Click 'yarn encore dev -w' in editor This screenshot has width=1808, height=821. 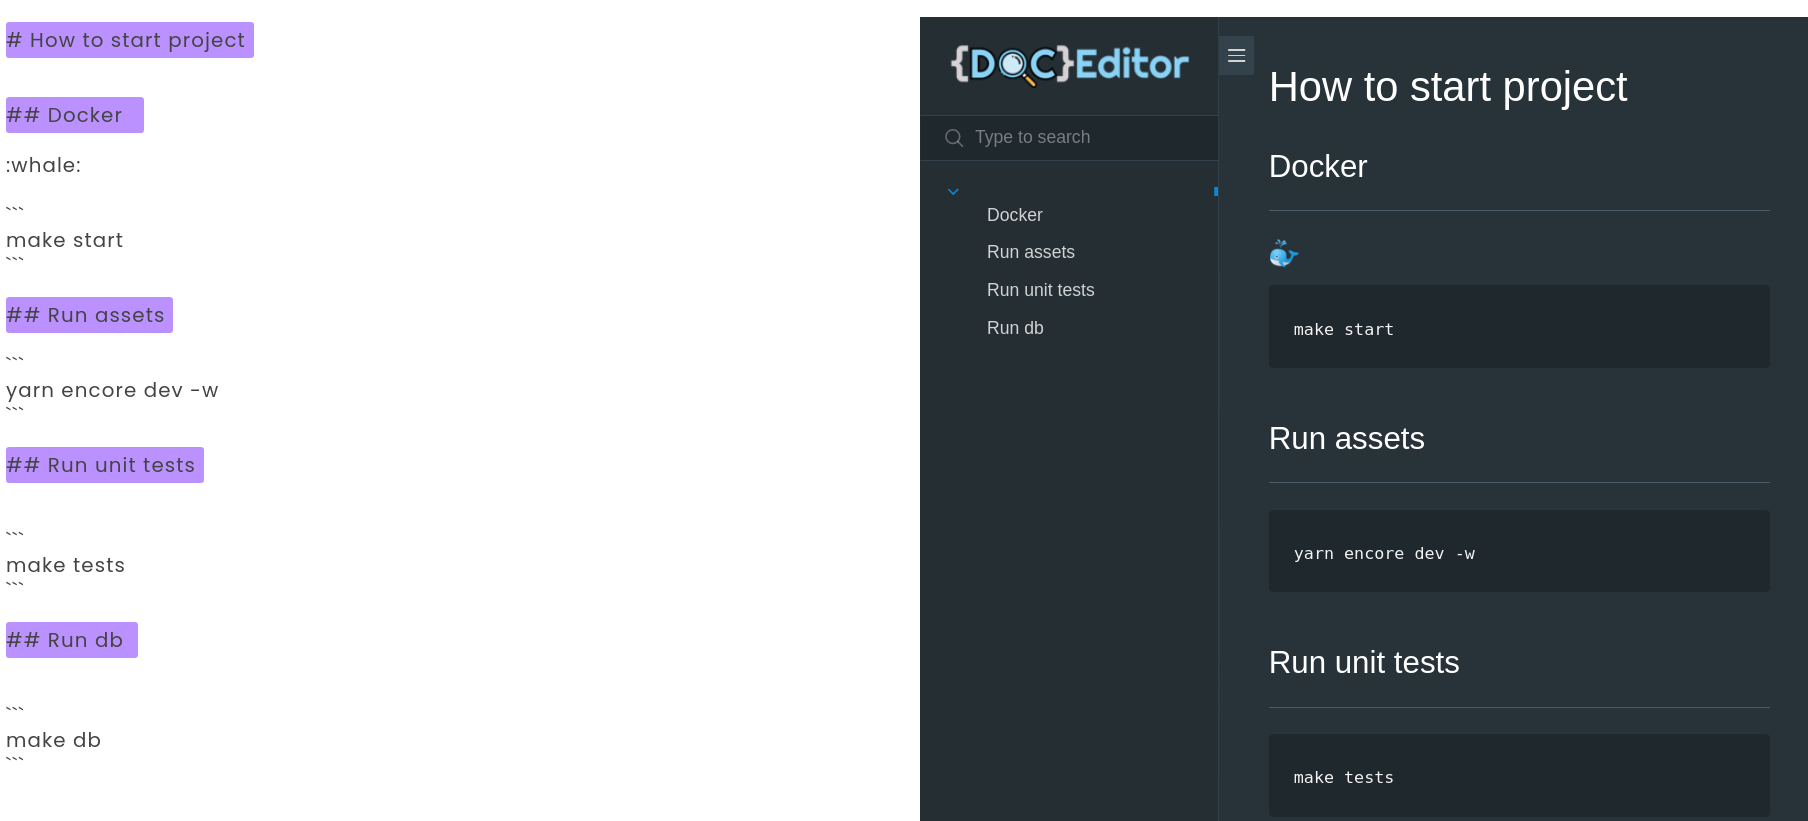tap(112, 390)
